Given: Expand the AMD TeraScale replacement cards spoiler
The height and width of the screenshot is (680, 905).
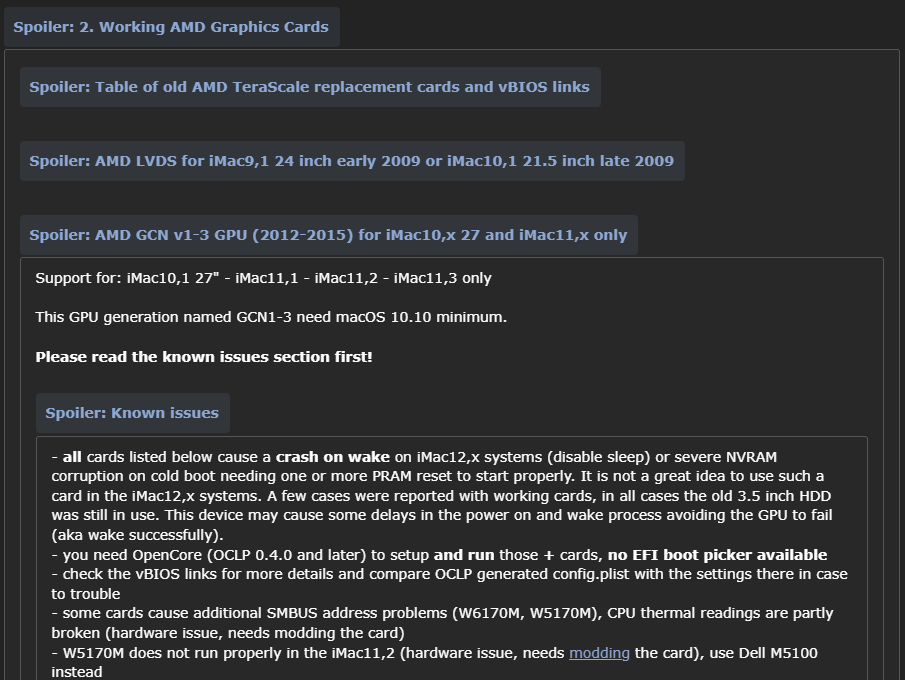Looking at the screenshot, I should (309, 87).
